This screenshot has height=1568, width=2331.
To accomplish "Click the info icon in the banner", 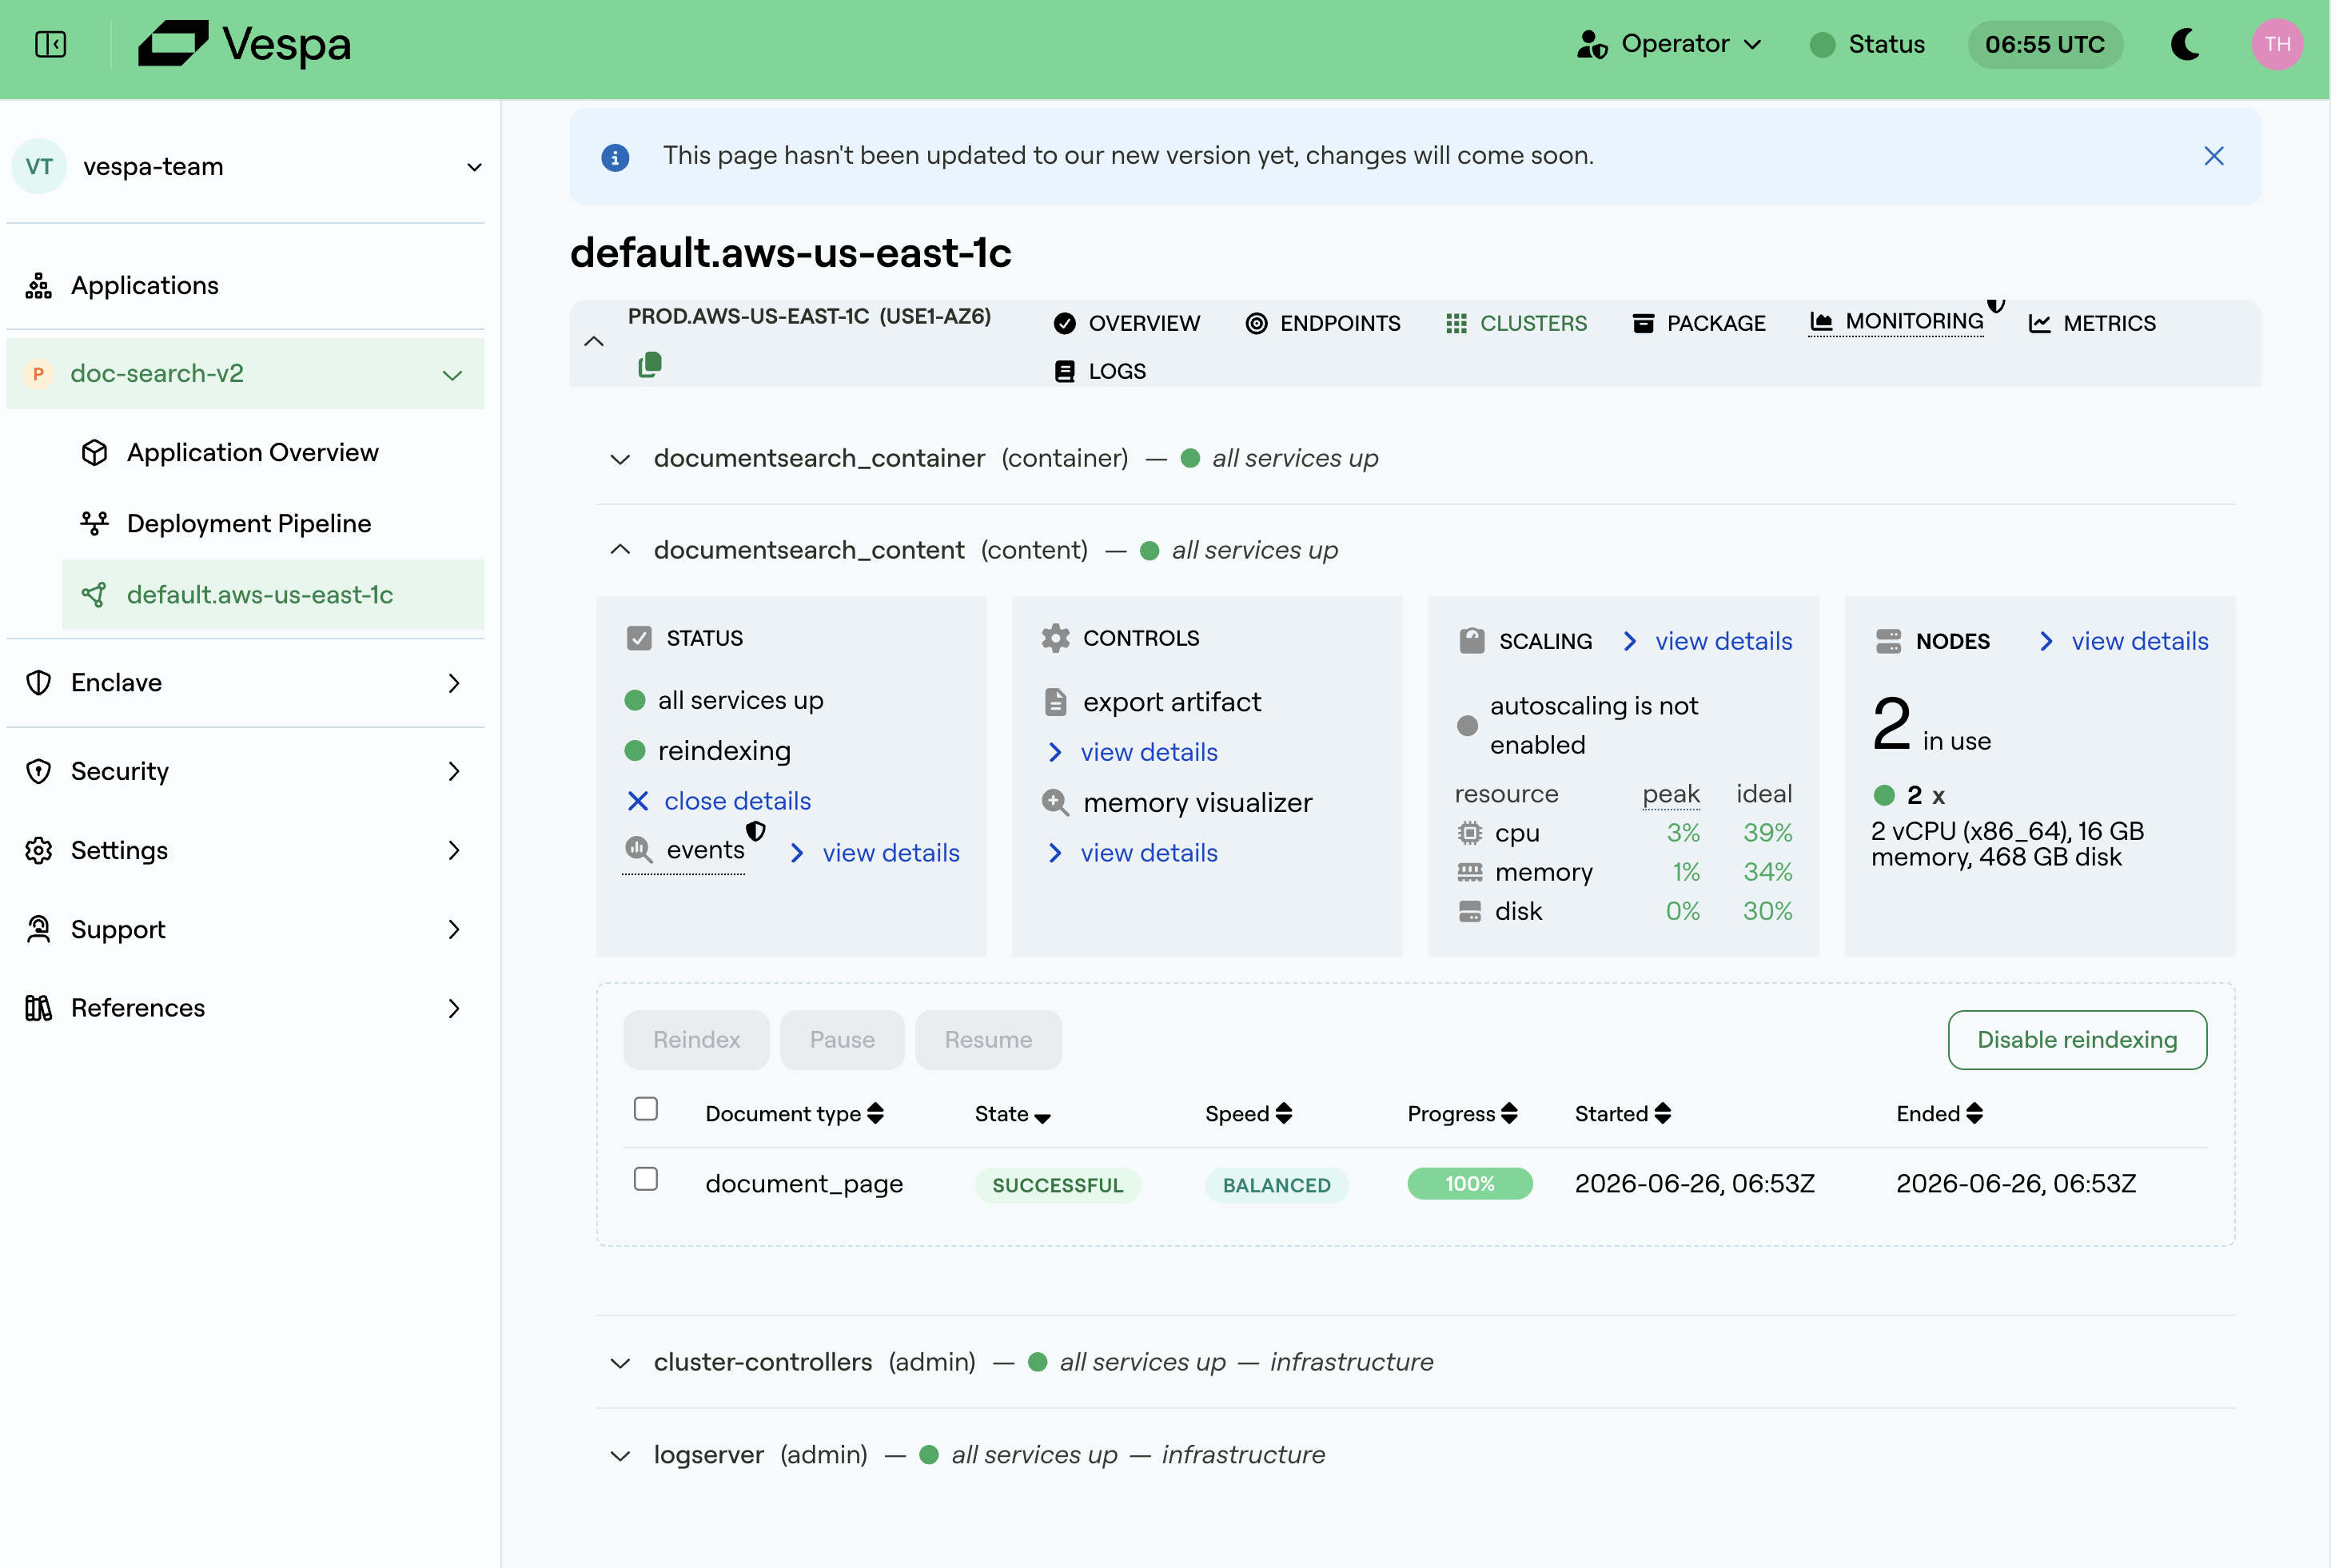I will point(615,157).
